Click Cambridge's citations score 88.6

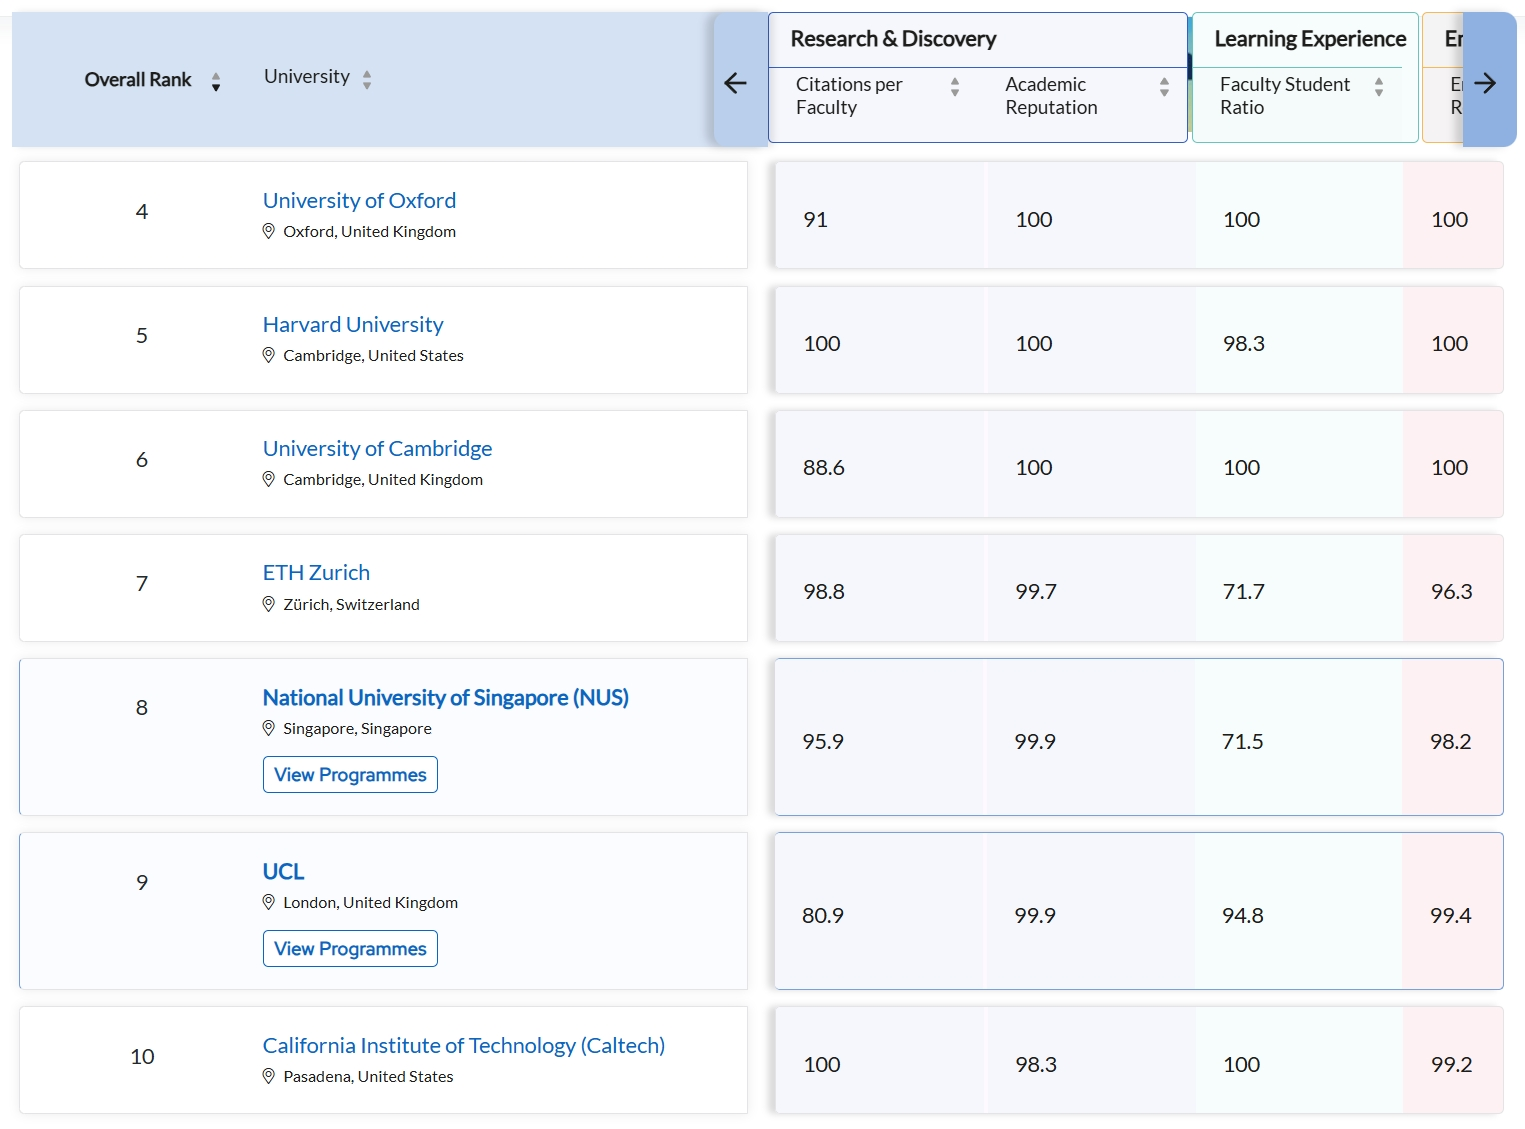pos(823,468)
